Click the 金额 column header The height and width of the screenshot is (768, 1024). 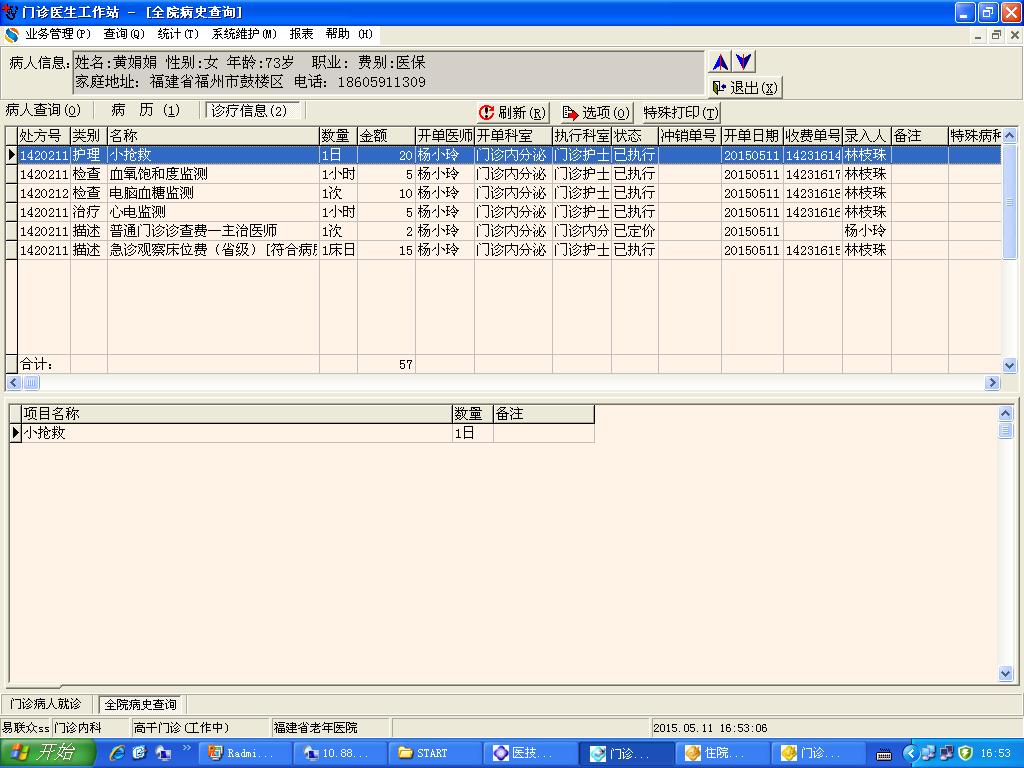click(x=386, y=136)
